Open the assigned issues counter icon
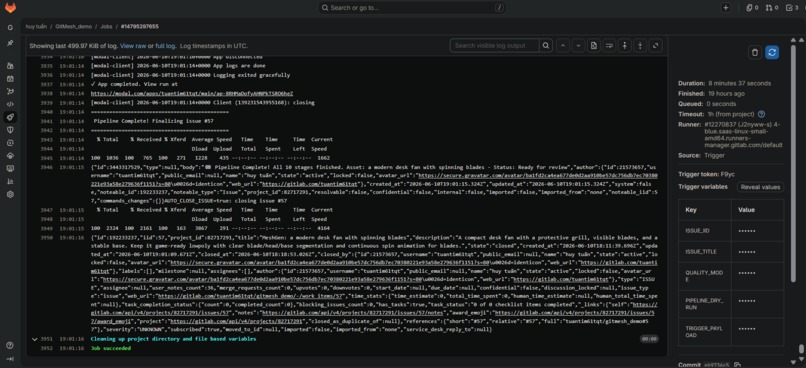The image size is (806, 368). tap(752, 8)
